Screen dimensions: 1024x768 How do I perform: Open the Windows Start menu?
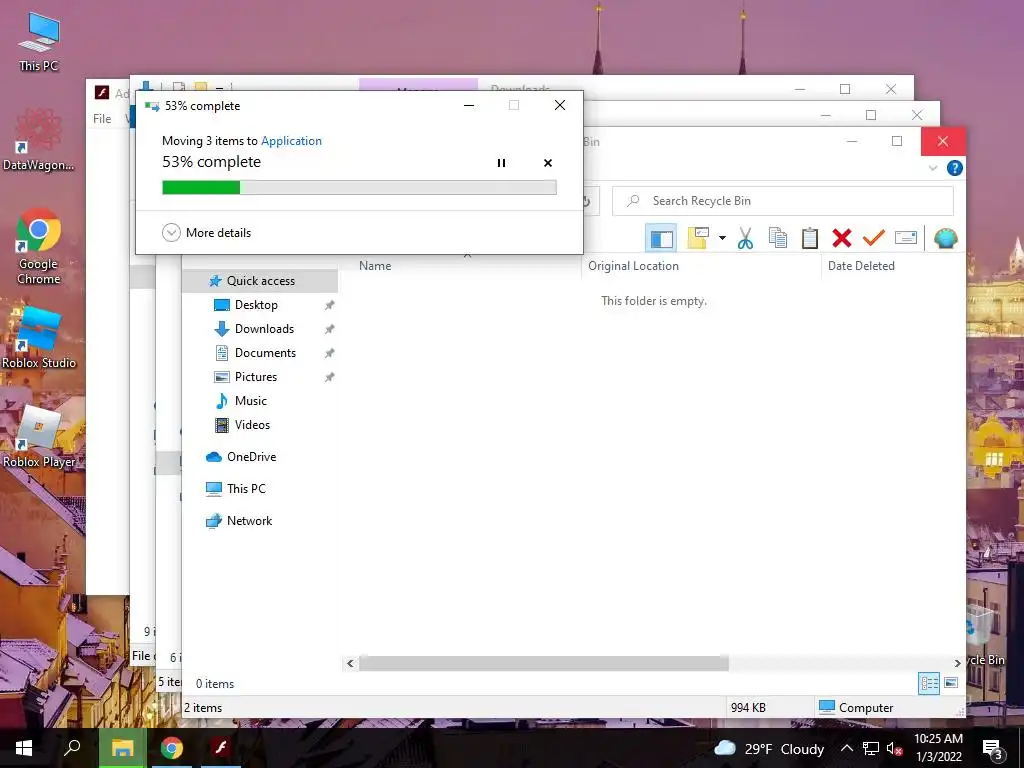point(24,748)
